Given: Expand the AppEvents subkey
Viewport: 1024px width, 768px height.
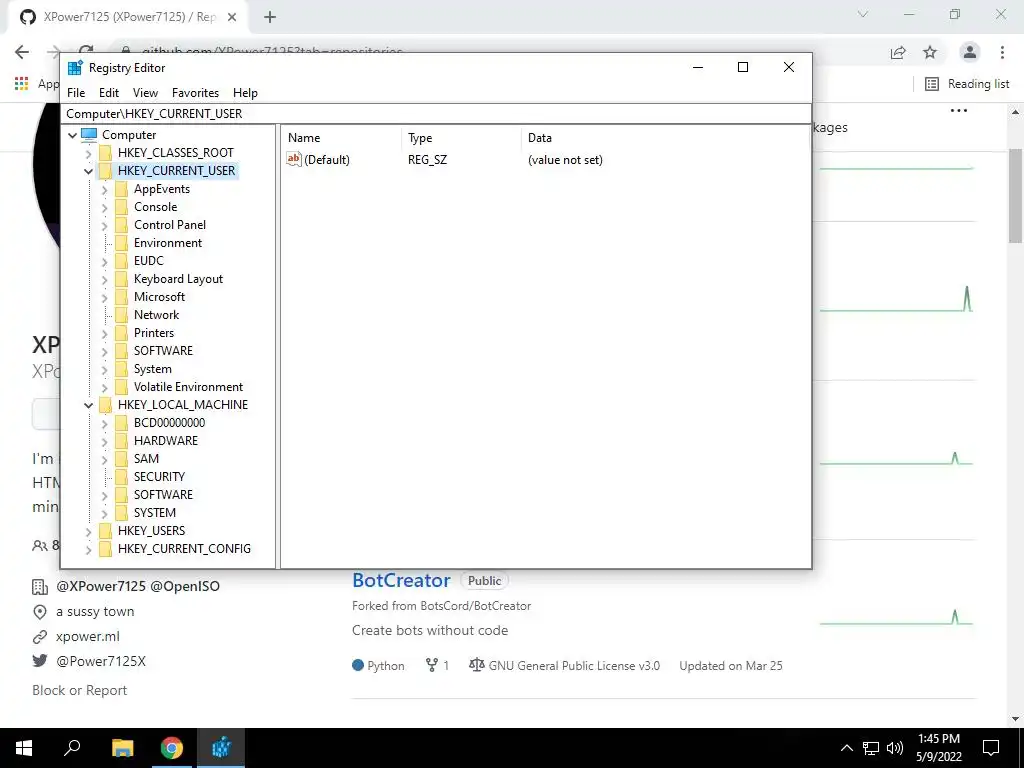Looking at the screenshot, I should click(x=104, y=189).
